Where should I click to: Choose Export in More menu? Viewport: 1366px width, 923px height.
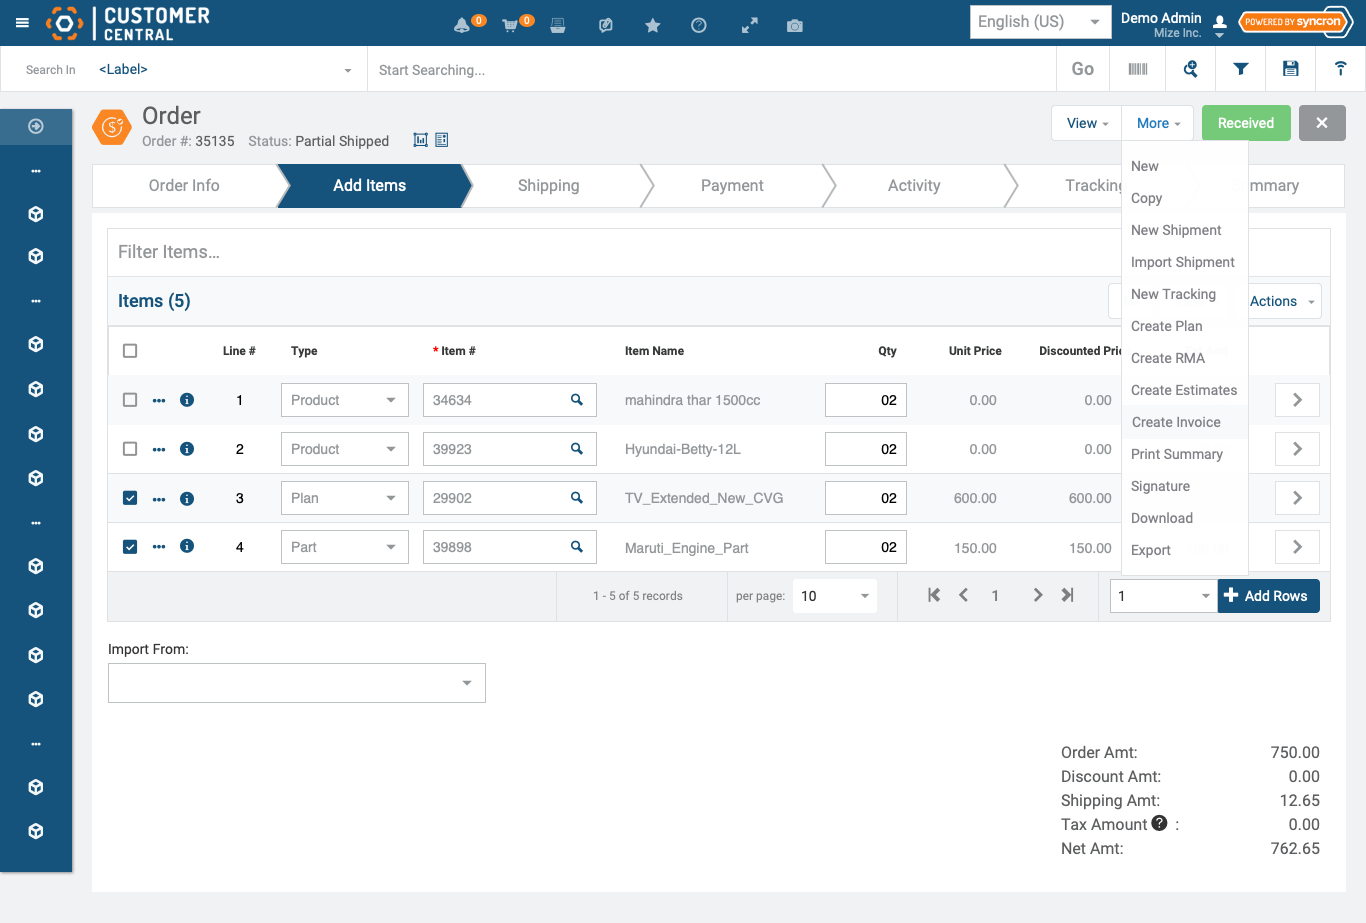1151,550
